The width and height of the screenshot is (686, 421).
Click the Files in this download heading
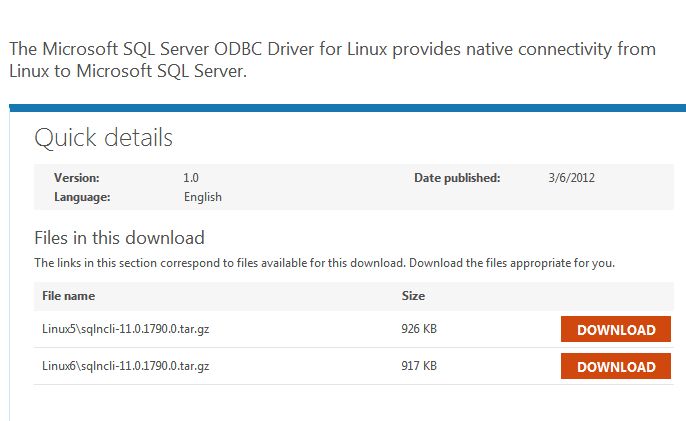119,238
